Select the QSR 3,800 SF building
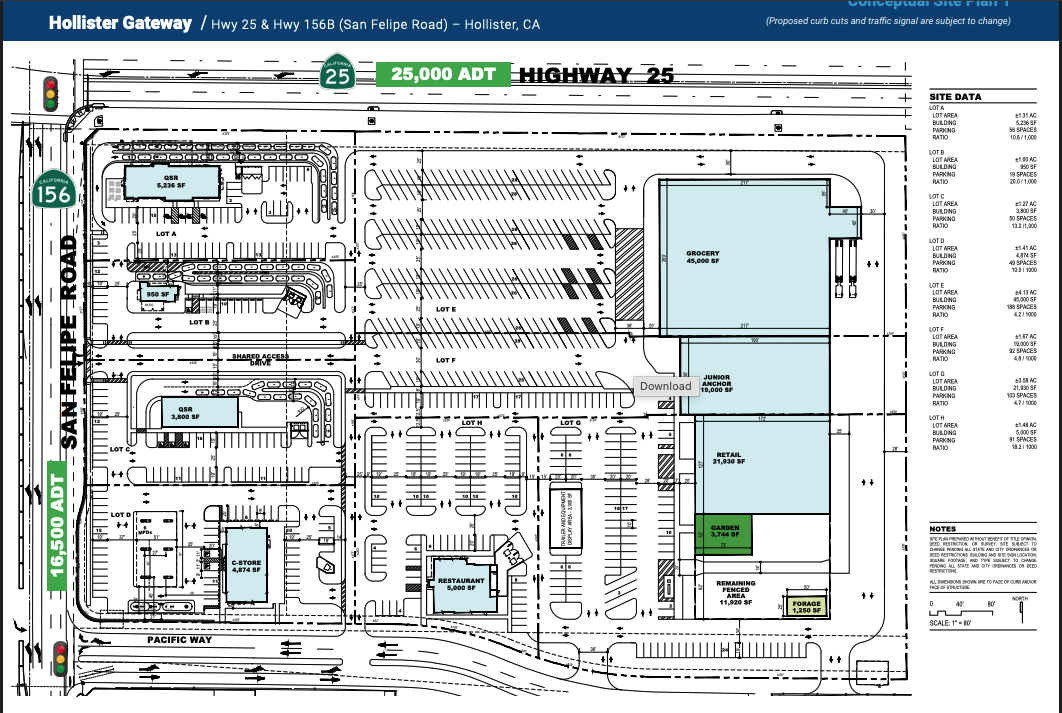The image size is (1062, 713). 199,412
